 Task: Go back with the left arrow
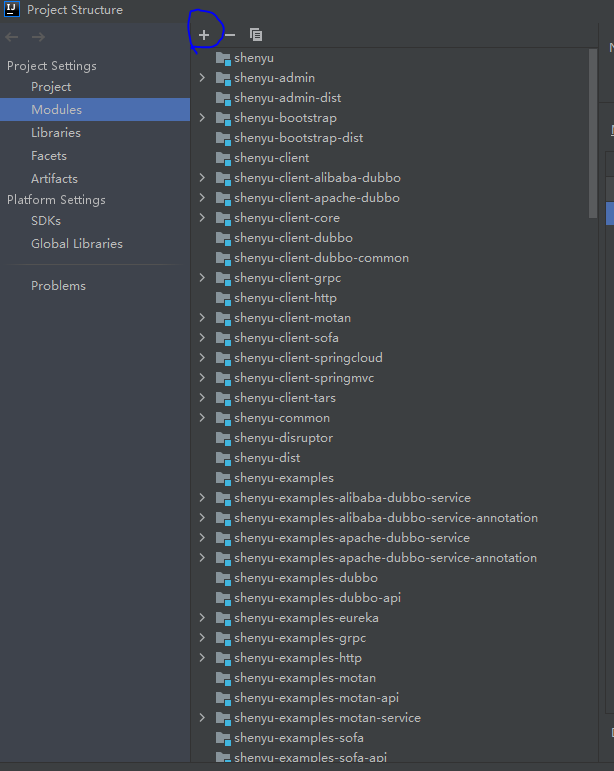coord(12,37)
